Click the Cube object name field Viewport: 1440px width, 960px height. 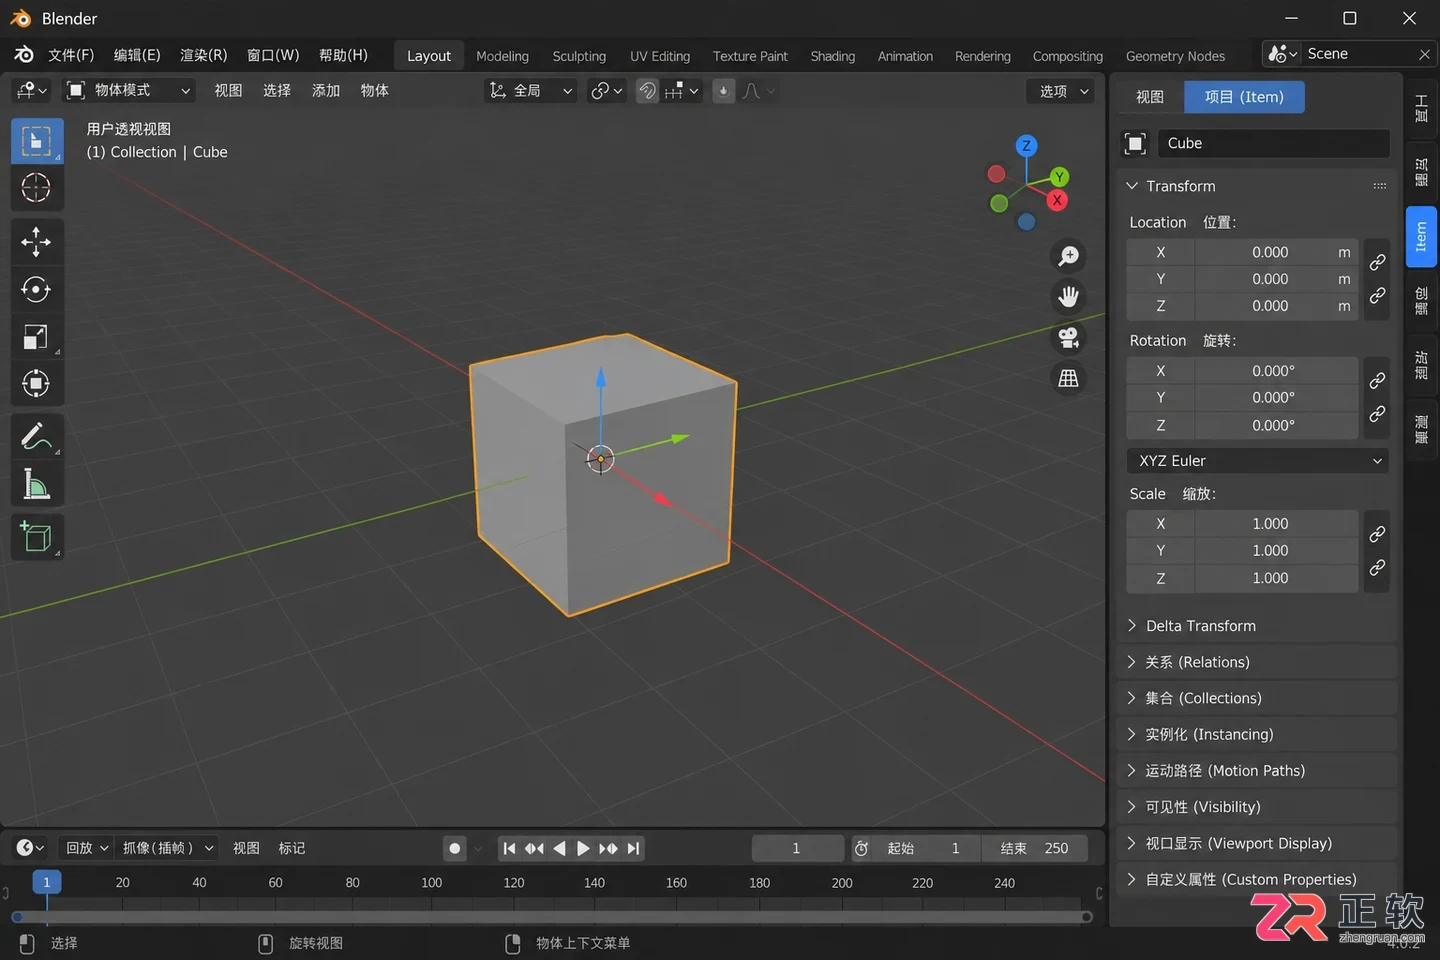click(x=1273, y=143)
